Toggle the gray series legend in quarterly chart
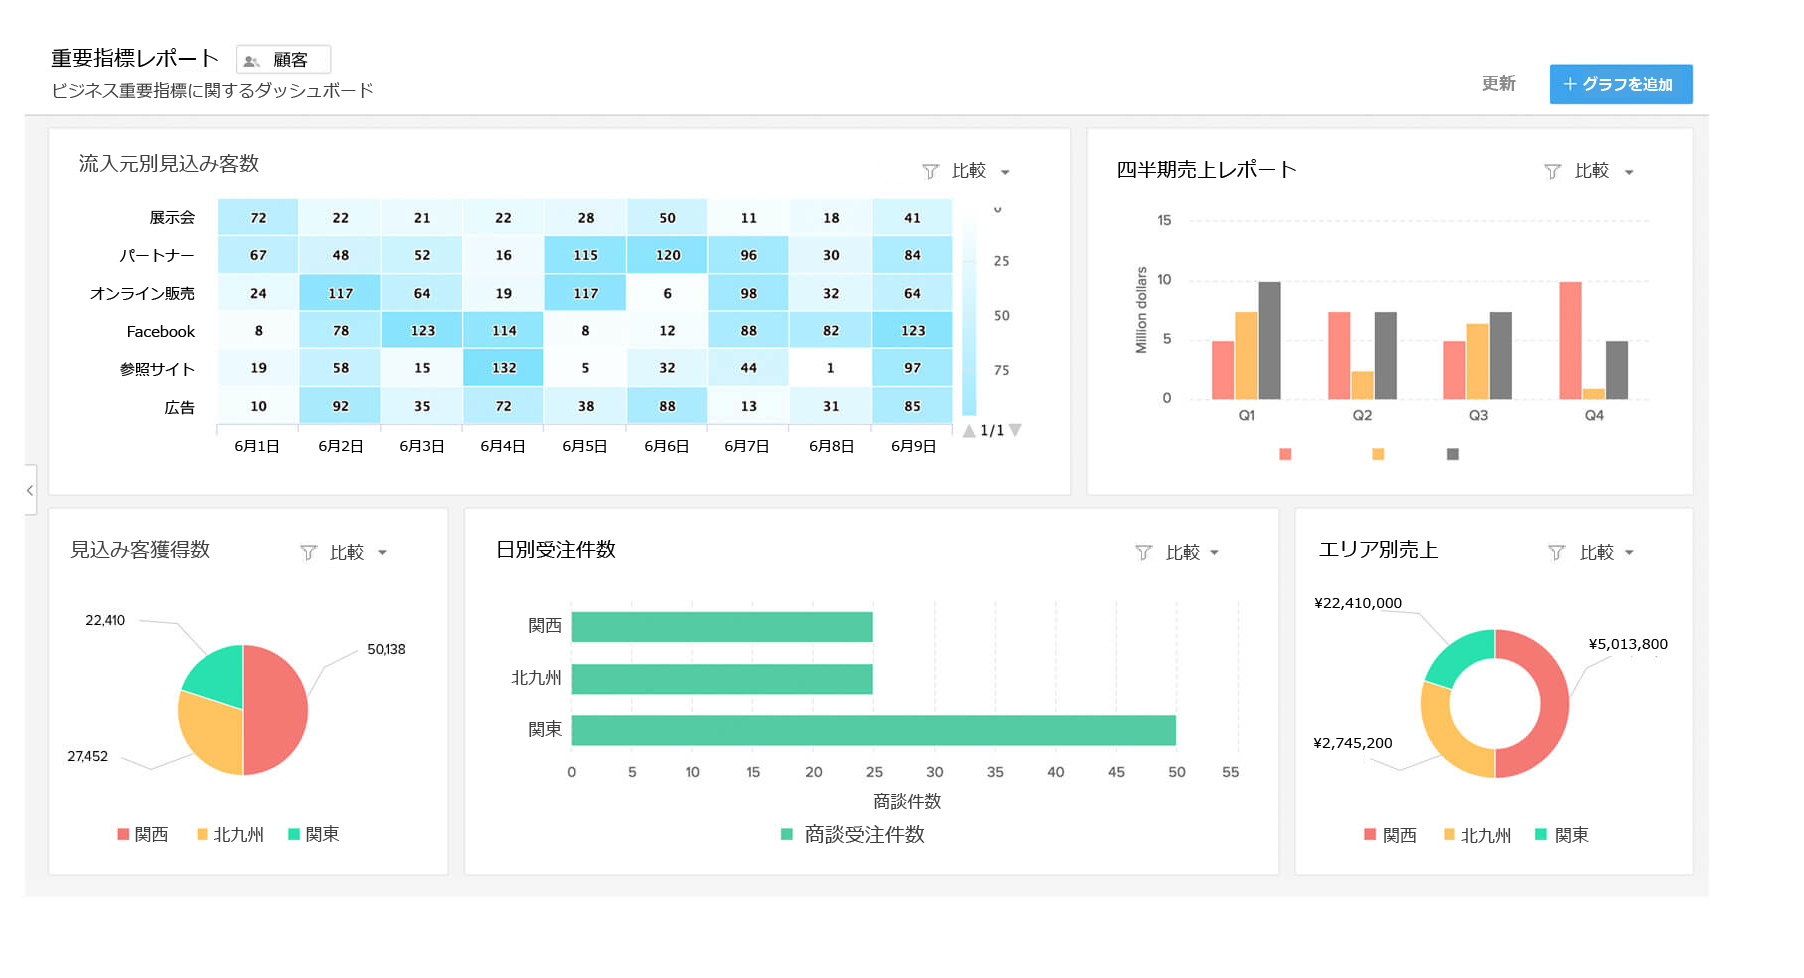 (1453, 454)
